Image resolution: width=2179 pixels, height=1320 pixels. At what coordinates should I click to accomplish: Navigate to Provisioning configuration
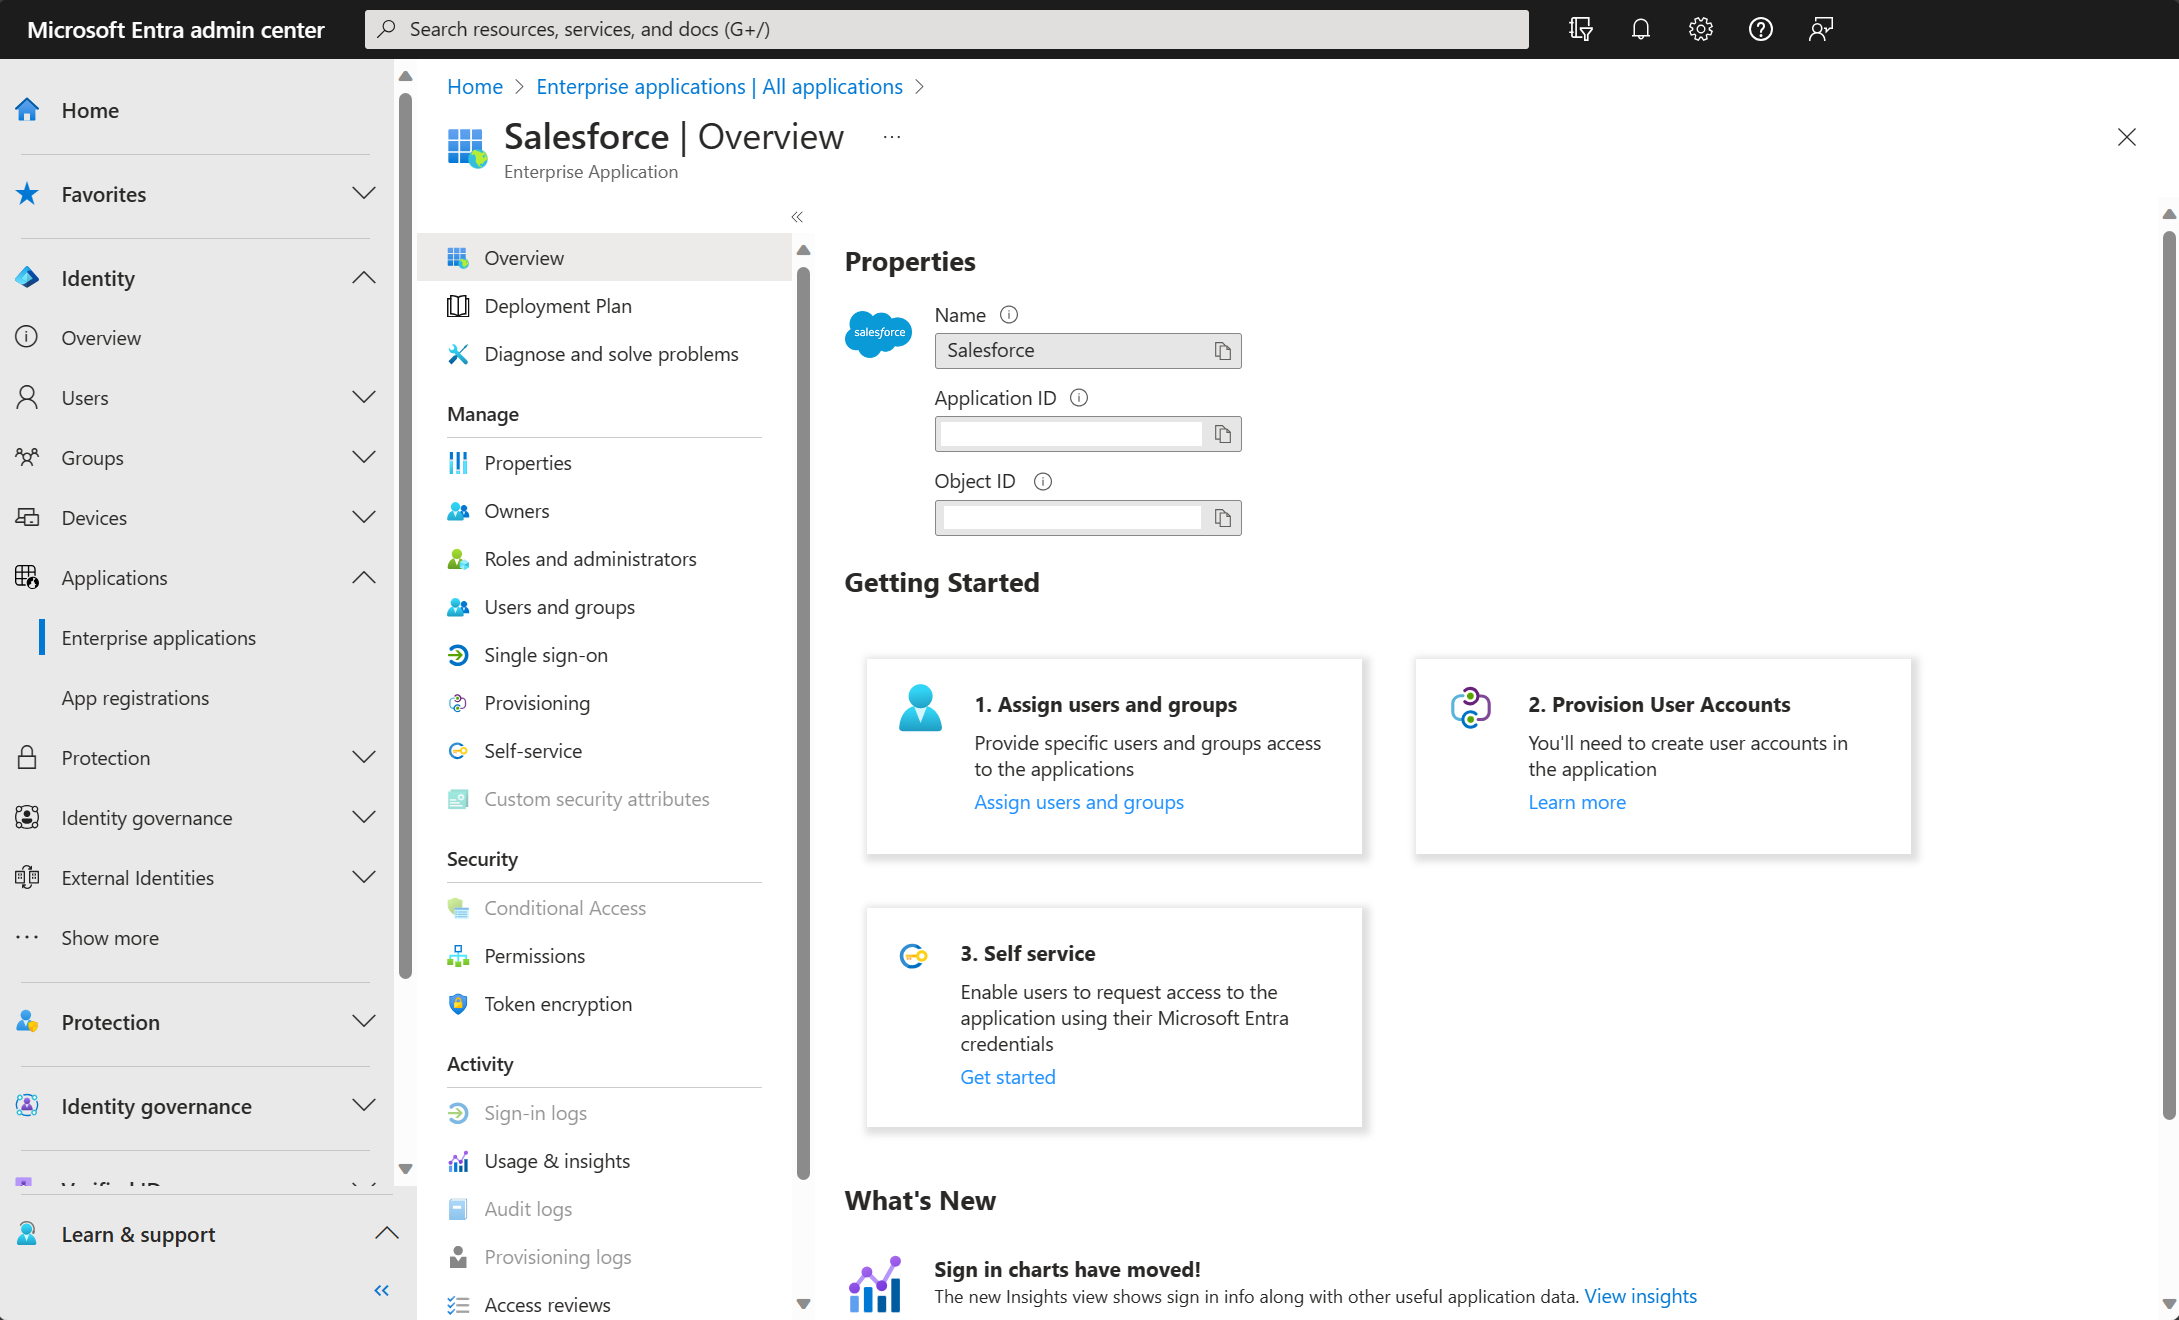tap(537, 700)
